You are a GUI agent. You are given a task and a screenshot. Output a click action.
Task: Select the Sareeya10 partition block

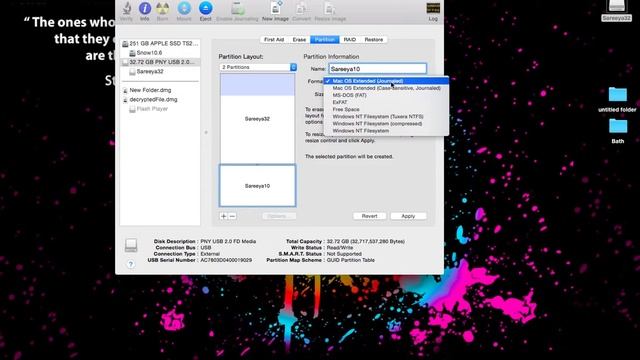click(x=258, y=186)
